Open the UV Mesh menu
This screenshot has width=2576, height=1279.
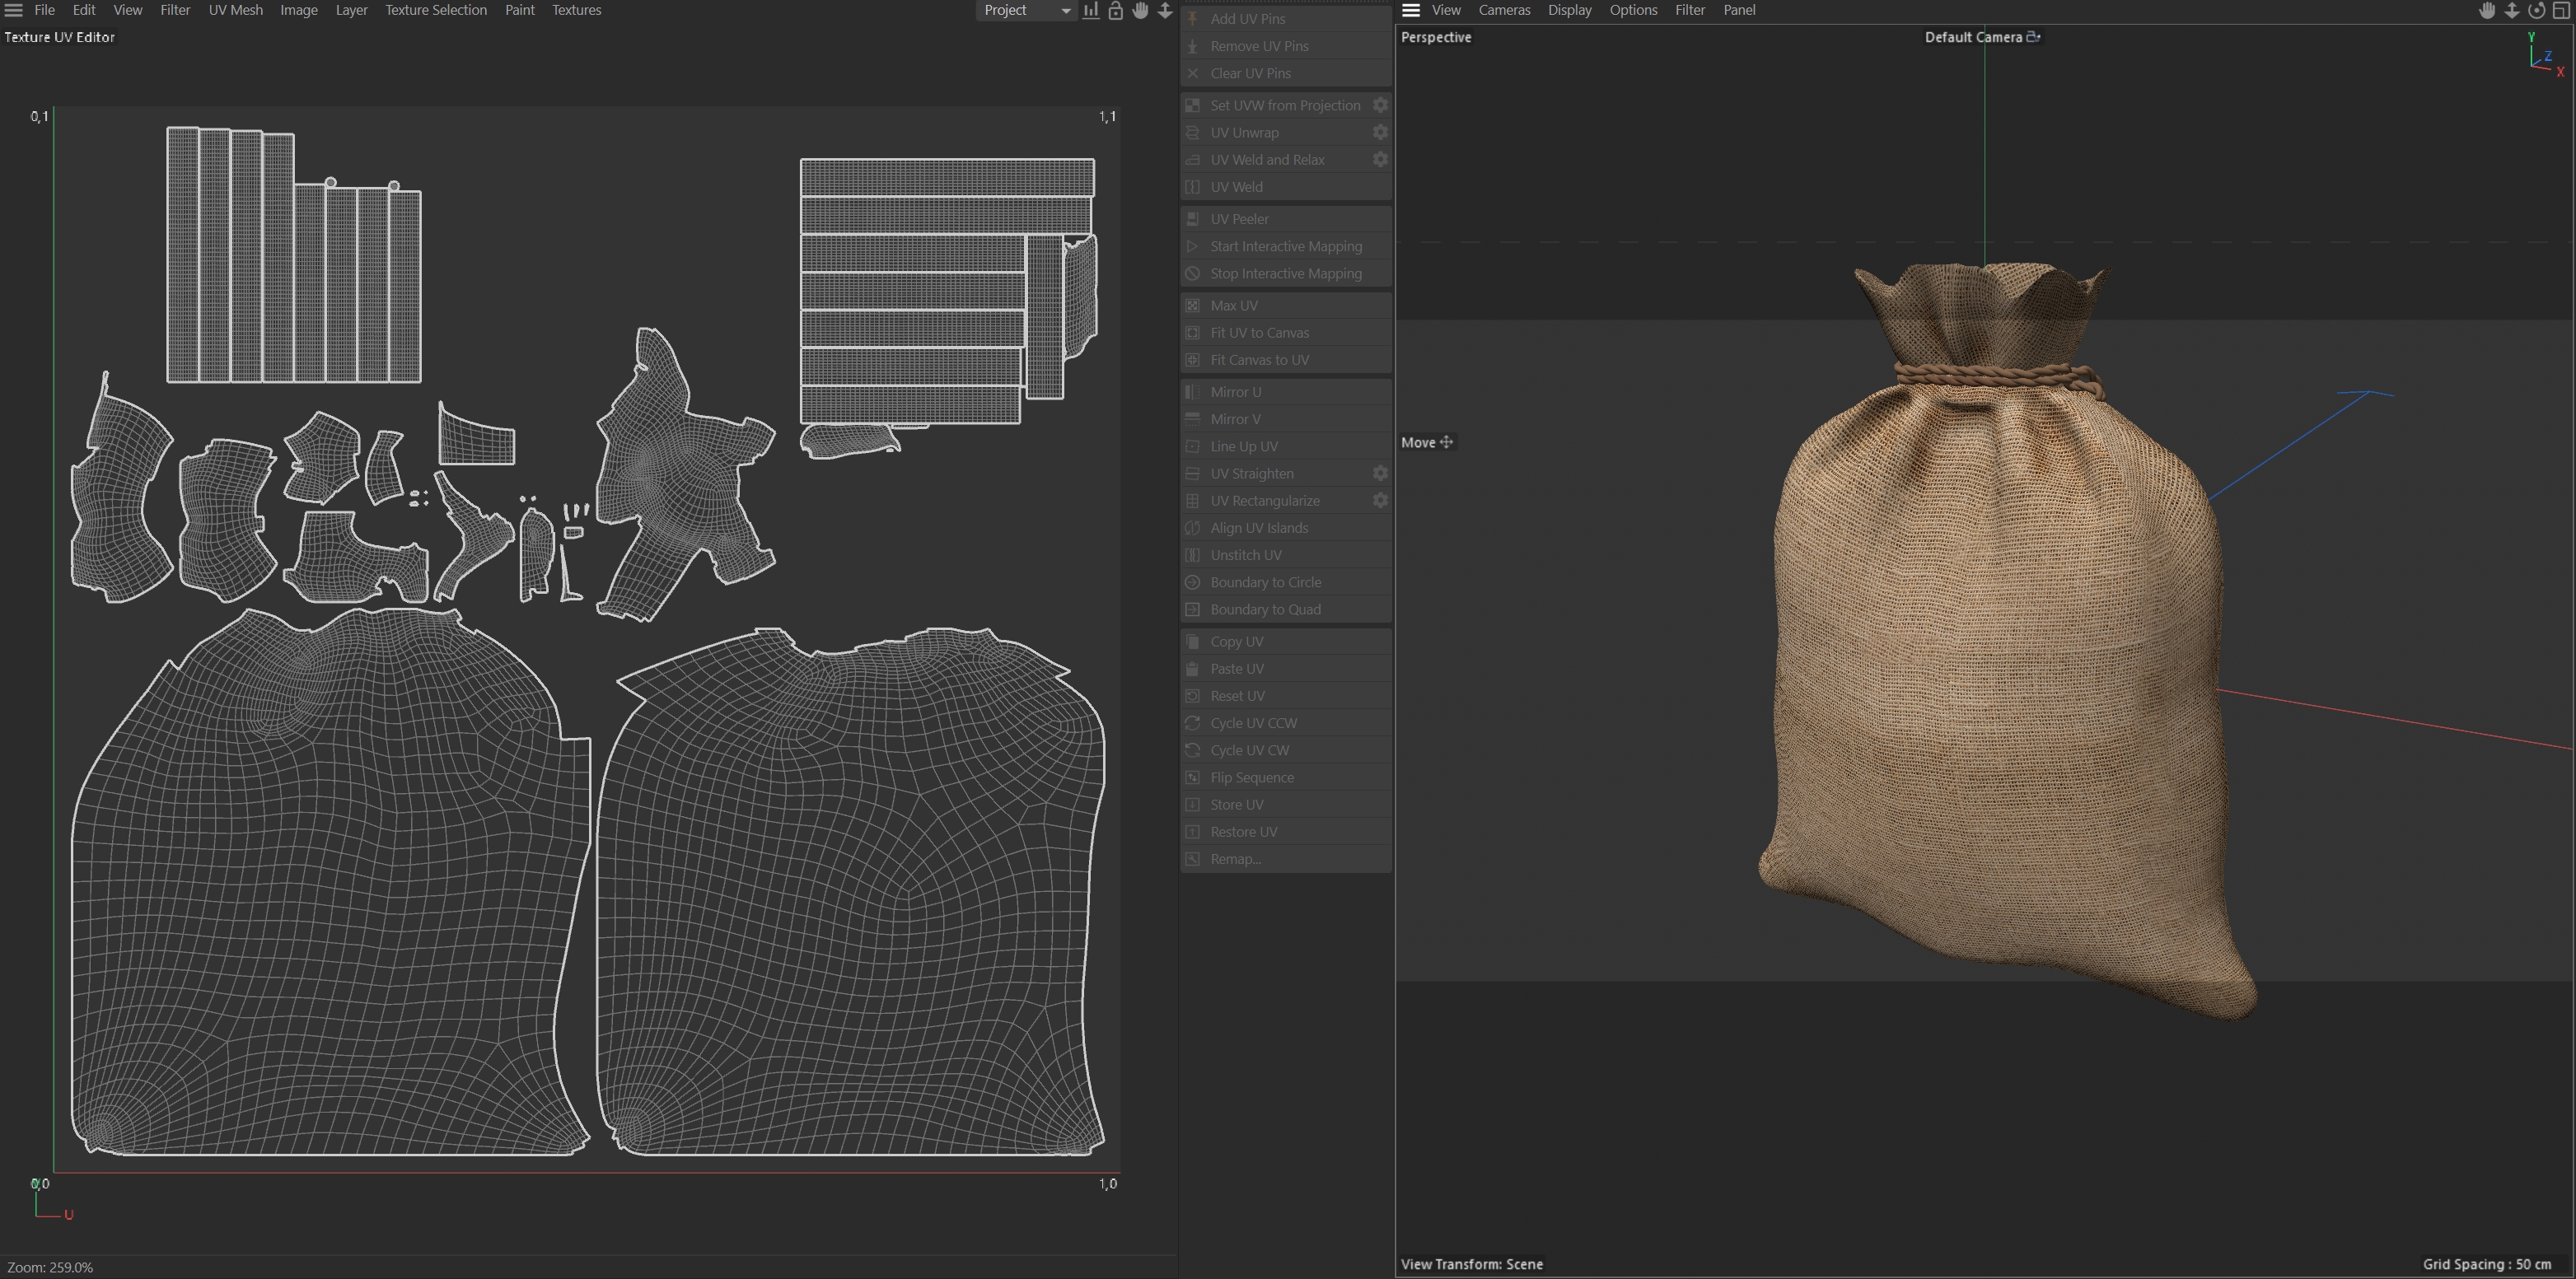[x=235, y=11]
